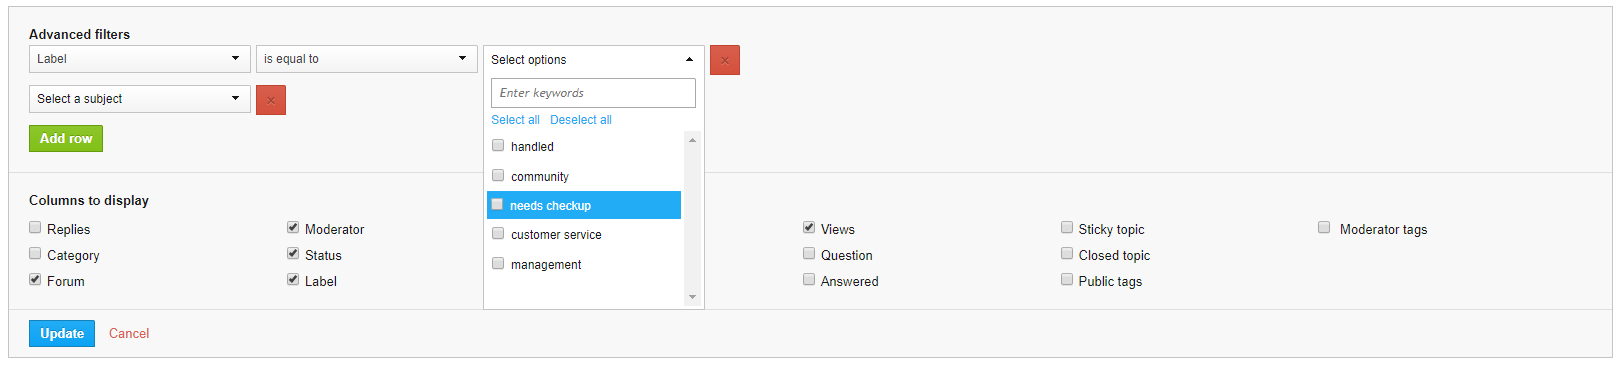Open the 'Select a subject' dropdown
Image resolution: width=1621 pixels, height=366 pixels.
coord(140,99)
